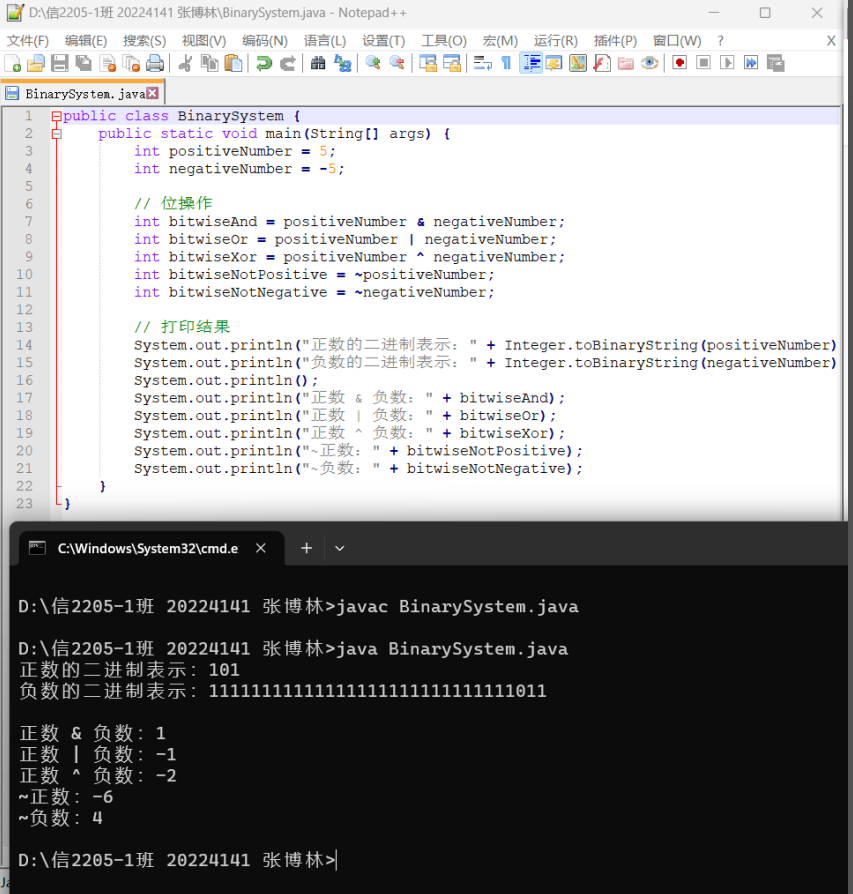Open the 语言(L) menu
This screenshot has width=853, height=894.
[325, 41]
